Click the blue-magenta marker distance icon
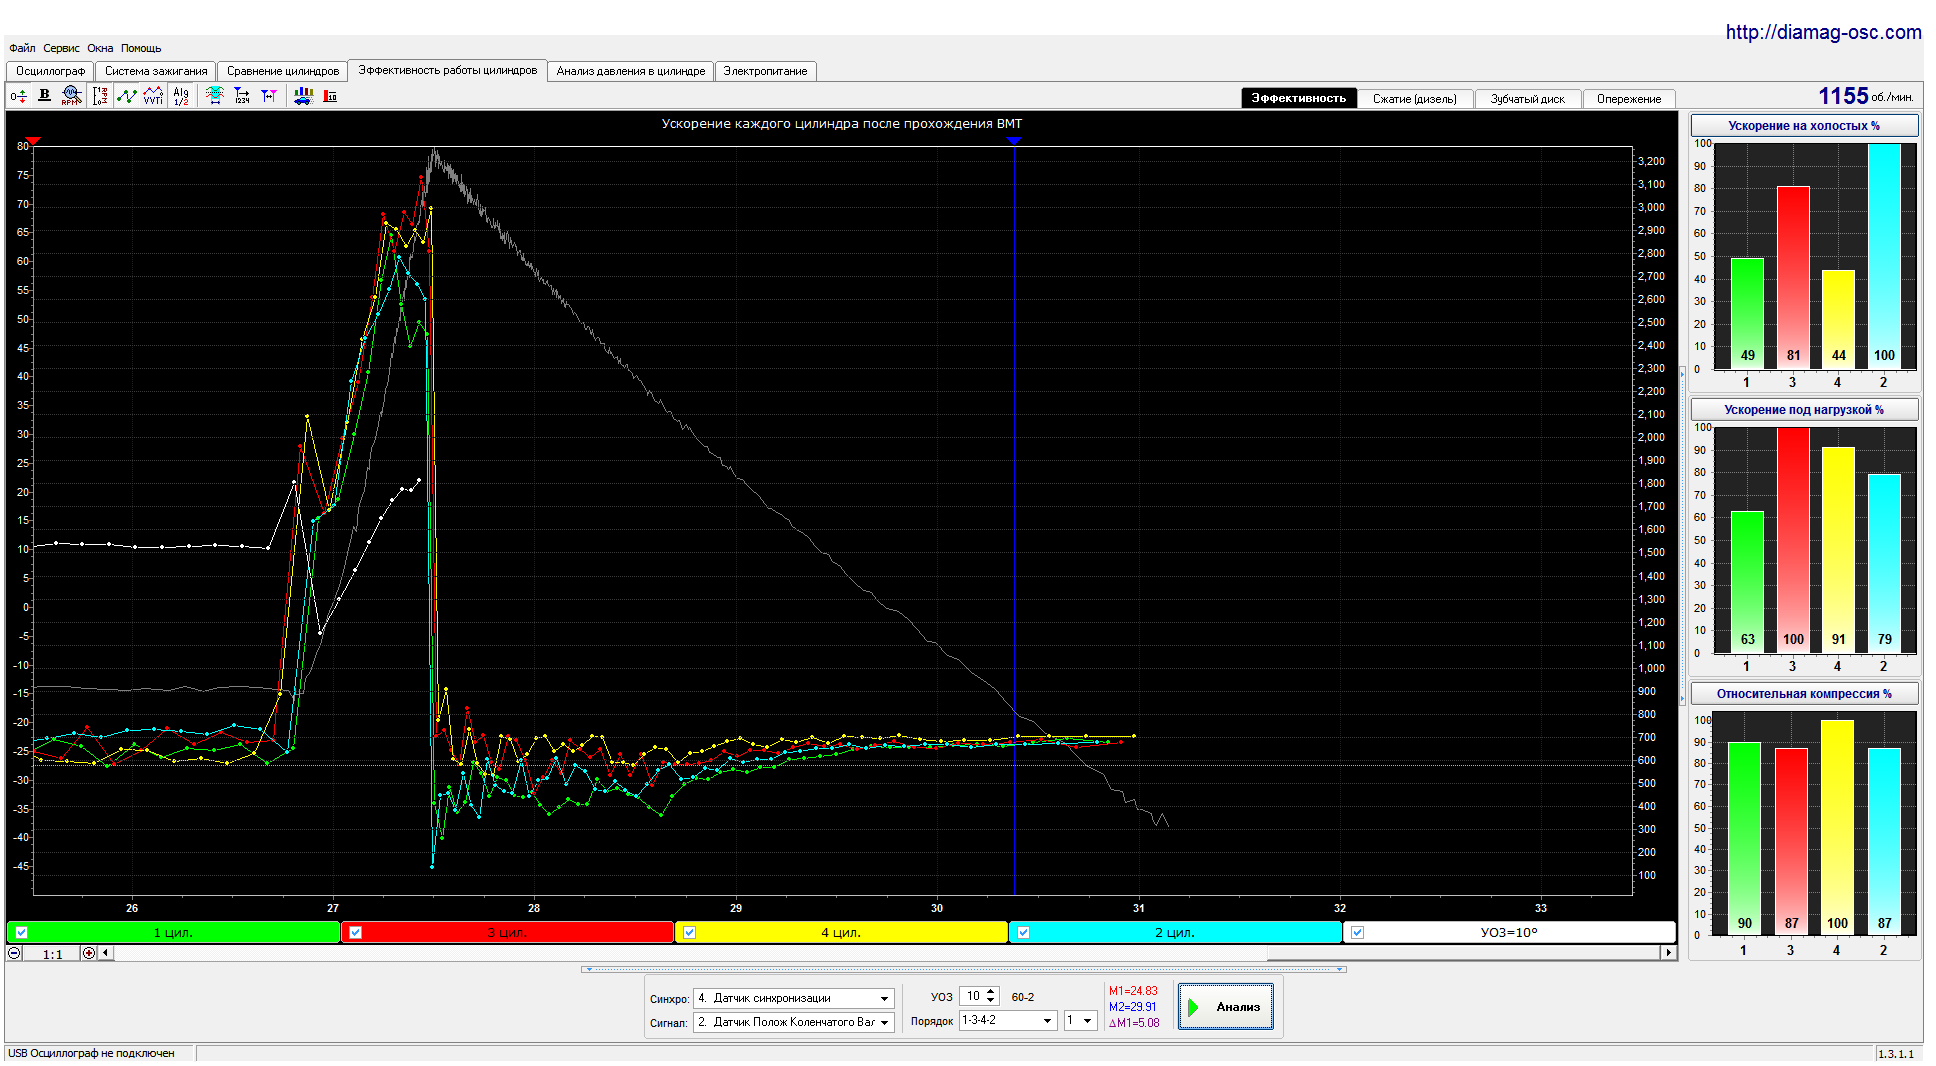The width and height of the screenshot is (1936, 1066). coord(269,96)
